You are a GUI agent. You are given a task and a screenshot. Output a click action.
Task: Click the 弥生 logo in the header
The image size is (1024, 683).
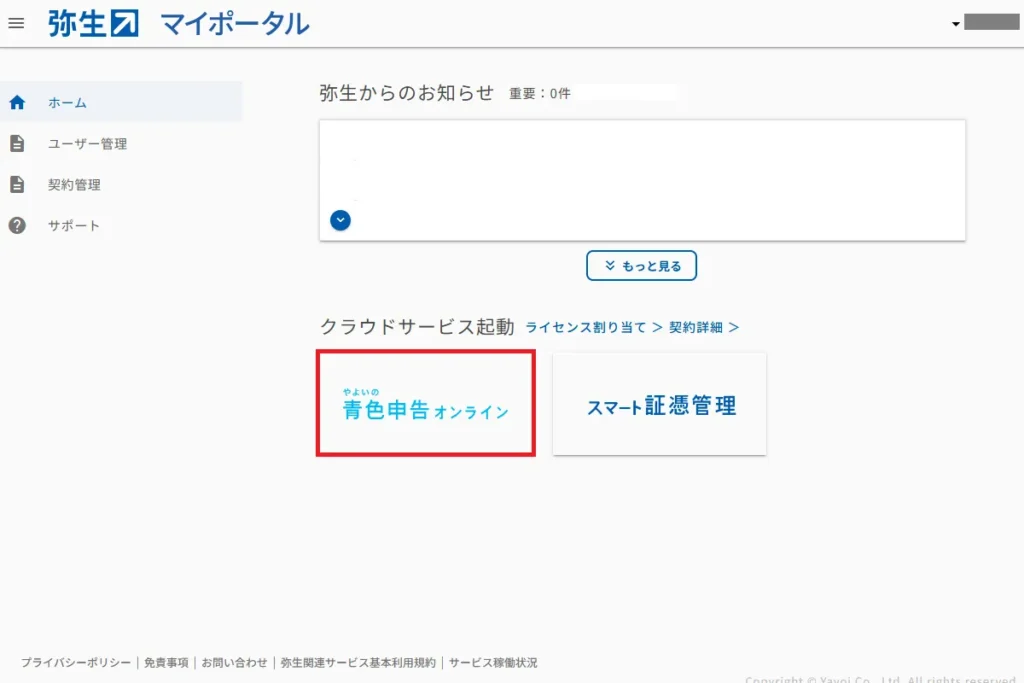point(93,24)
